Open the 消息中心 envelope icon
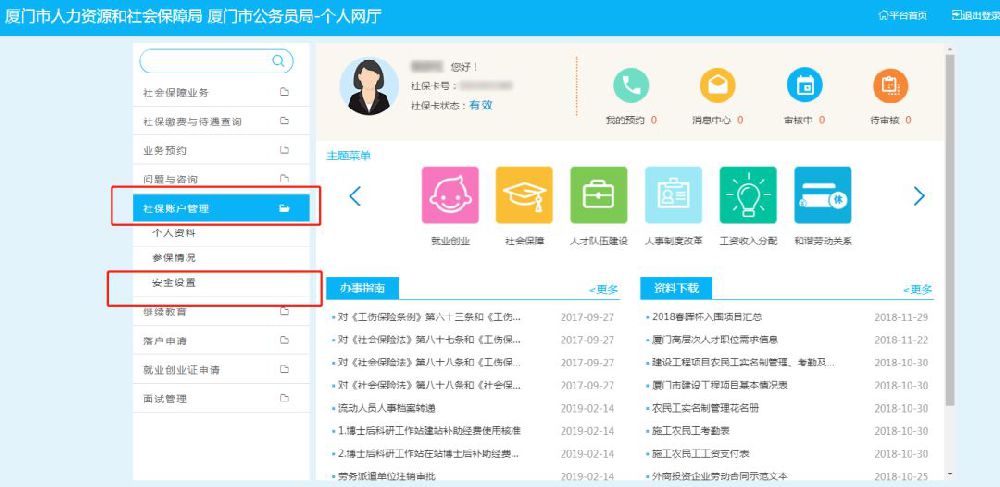 point(717,87)
